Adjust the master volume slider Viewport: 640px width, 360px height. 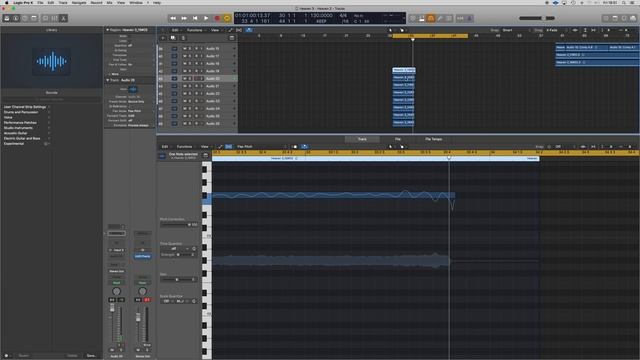tap(537, 18)
